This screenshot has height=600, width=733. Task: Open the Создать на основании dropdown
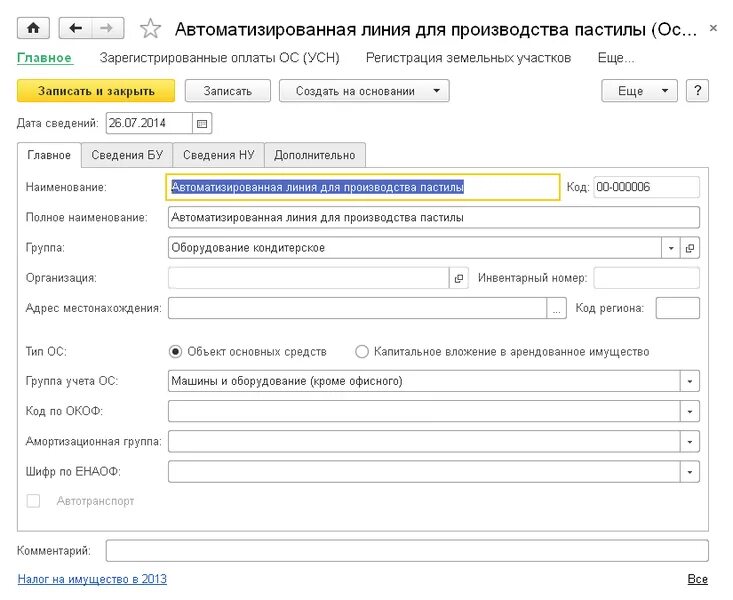(x=364, y=91)
